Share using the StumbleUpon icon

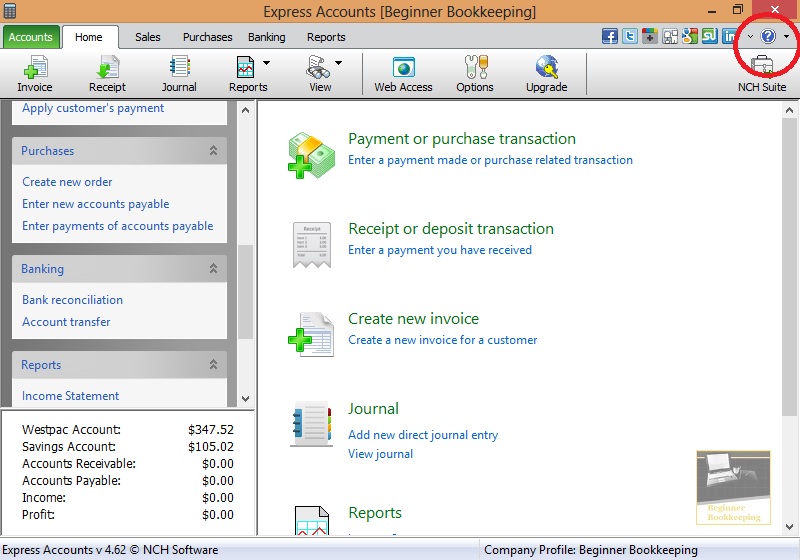pos(710,37)
